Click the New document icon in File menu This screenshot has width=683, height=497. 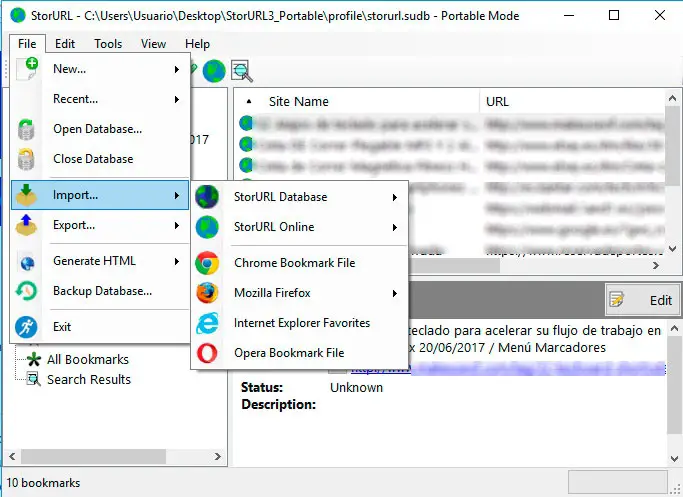[27, 69]
